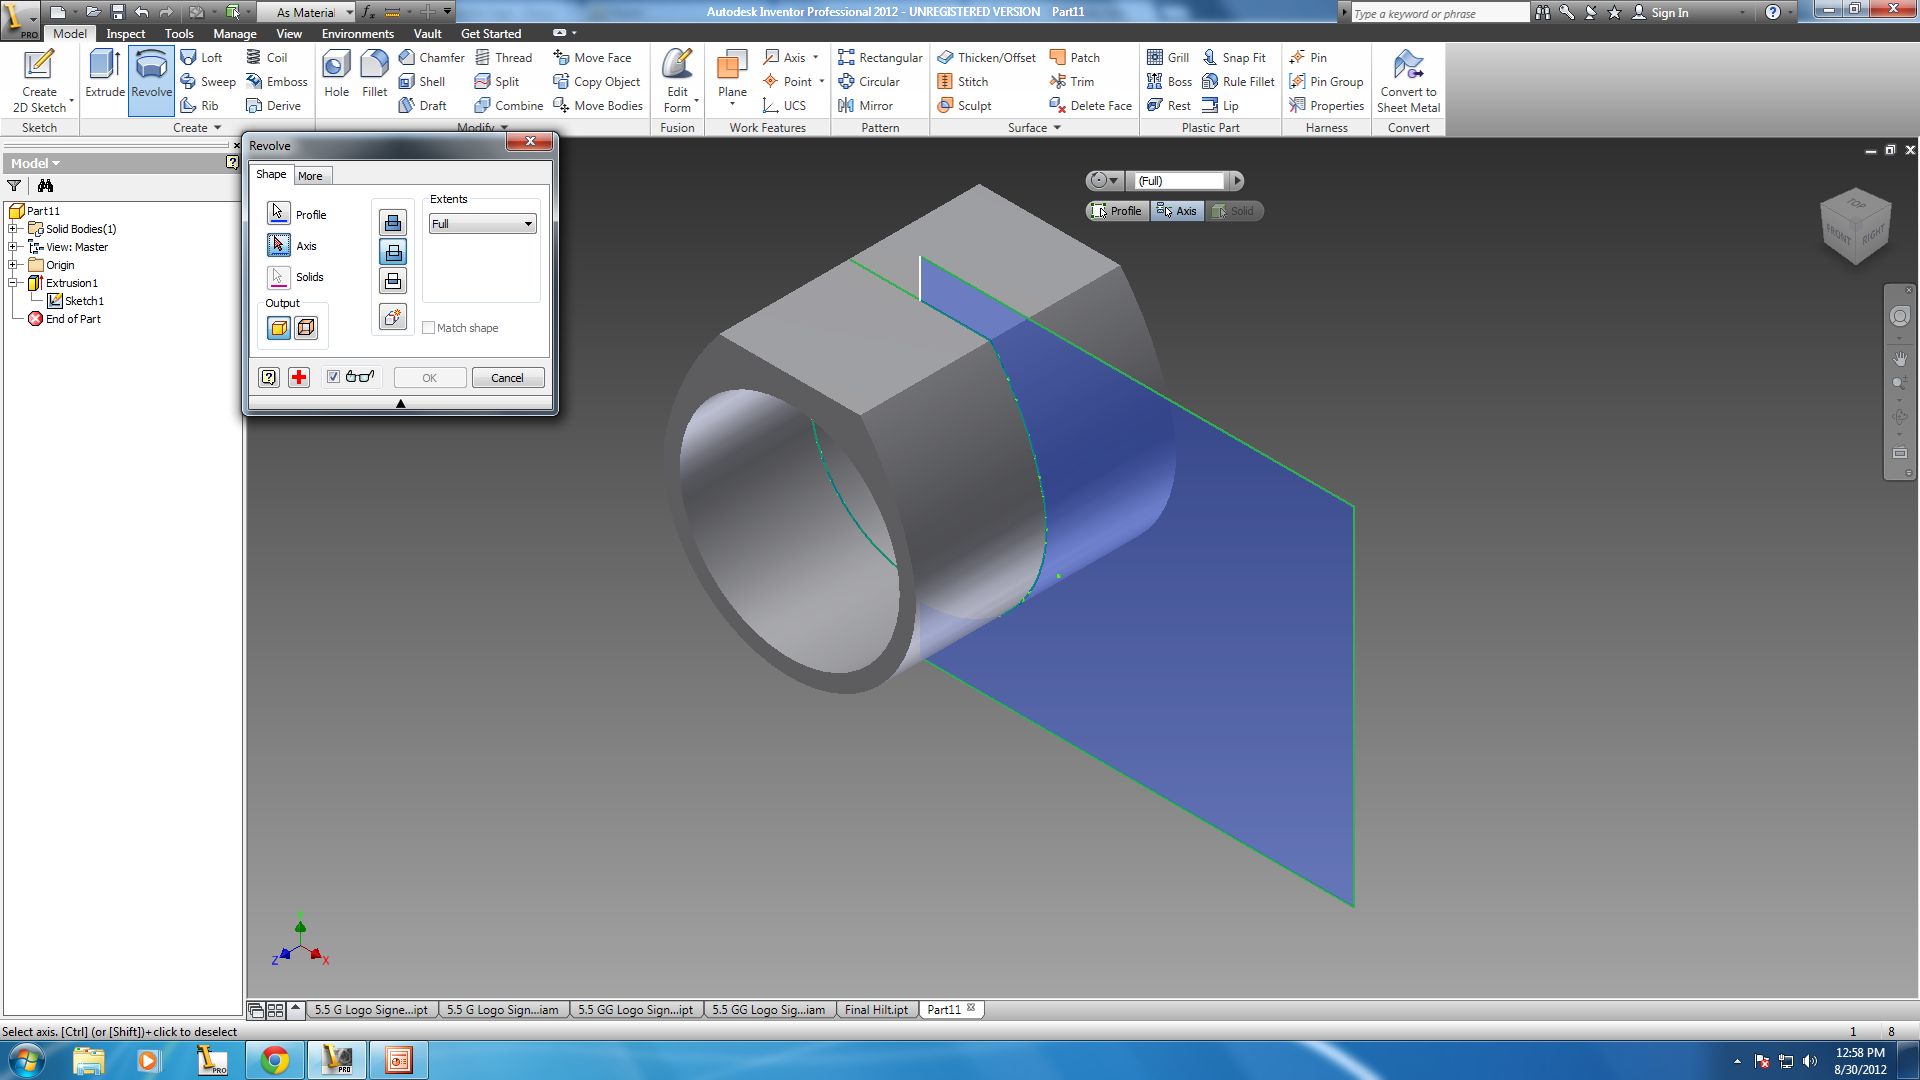Expand the Origin node in the browser
The height and width of the screenshot is (1080, 1920).
13,264
